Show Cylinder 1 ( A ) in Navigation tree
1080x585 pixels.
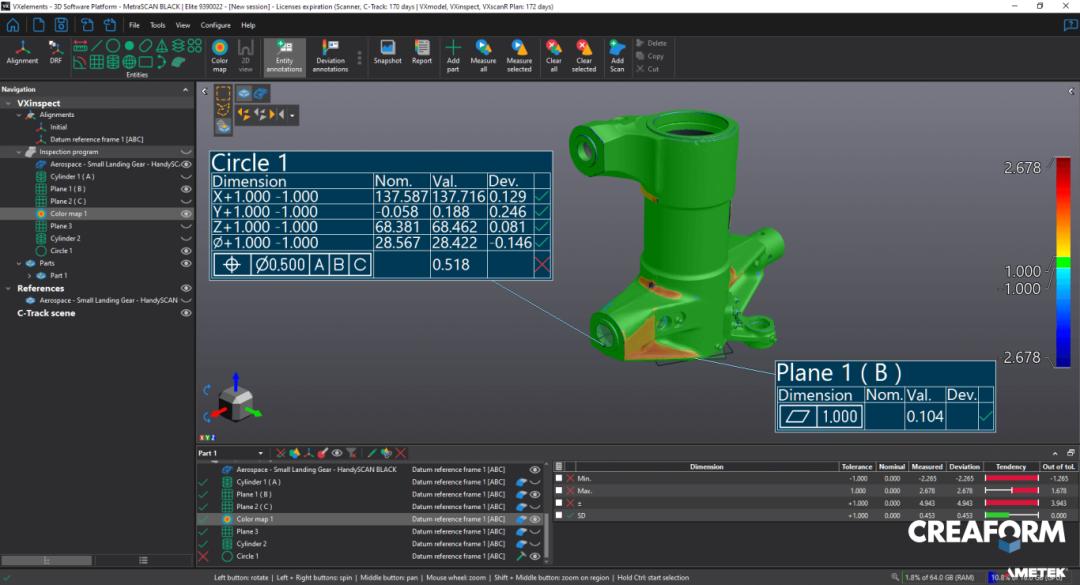pos(186,177)
